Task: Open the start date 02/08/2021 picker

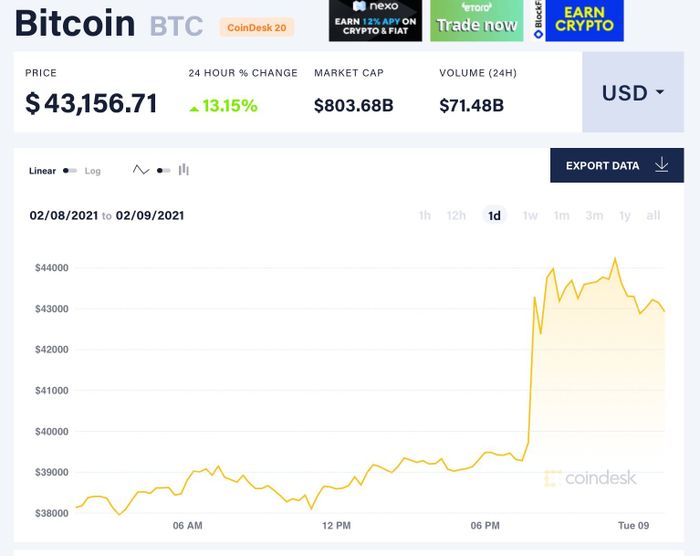Action: click(64, 216)
